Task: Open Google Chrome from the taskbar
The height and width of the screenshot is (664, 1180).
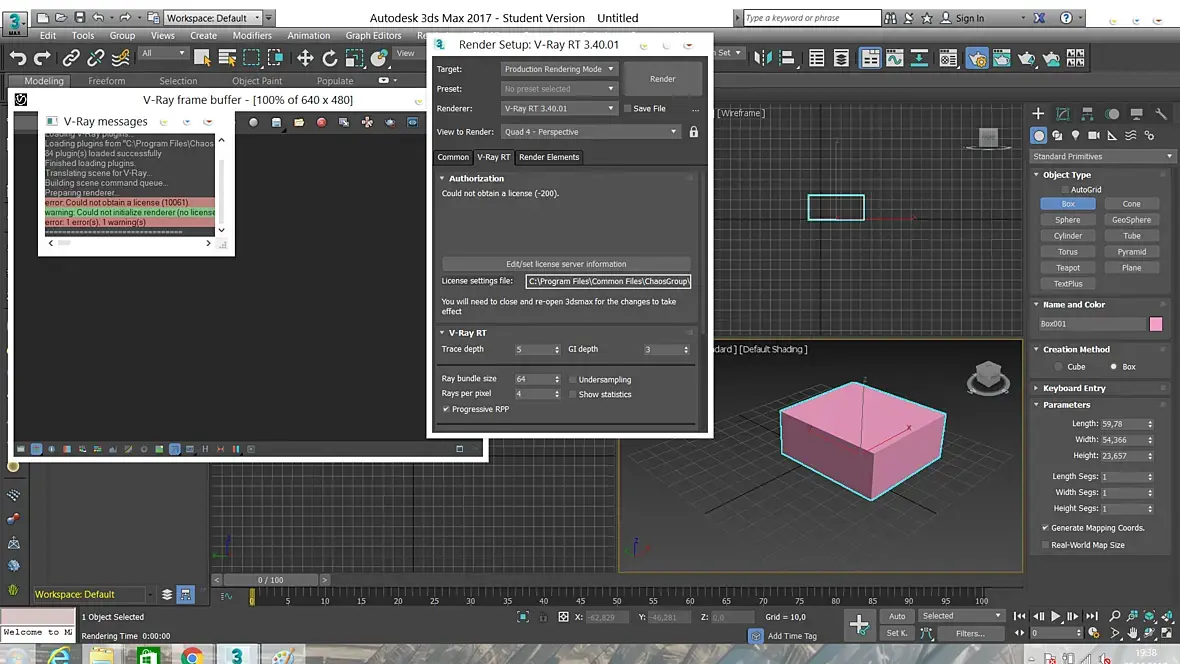Action: [x=192, y=656]
